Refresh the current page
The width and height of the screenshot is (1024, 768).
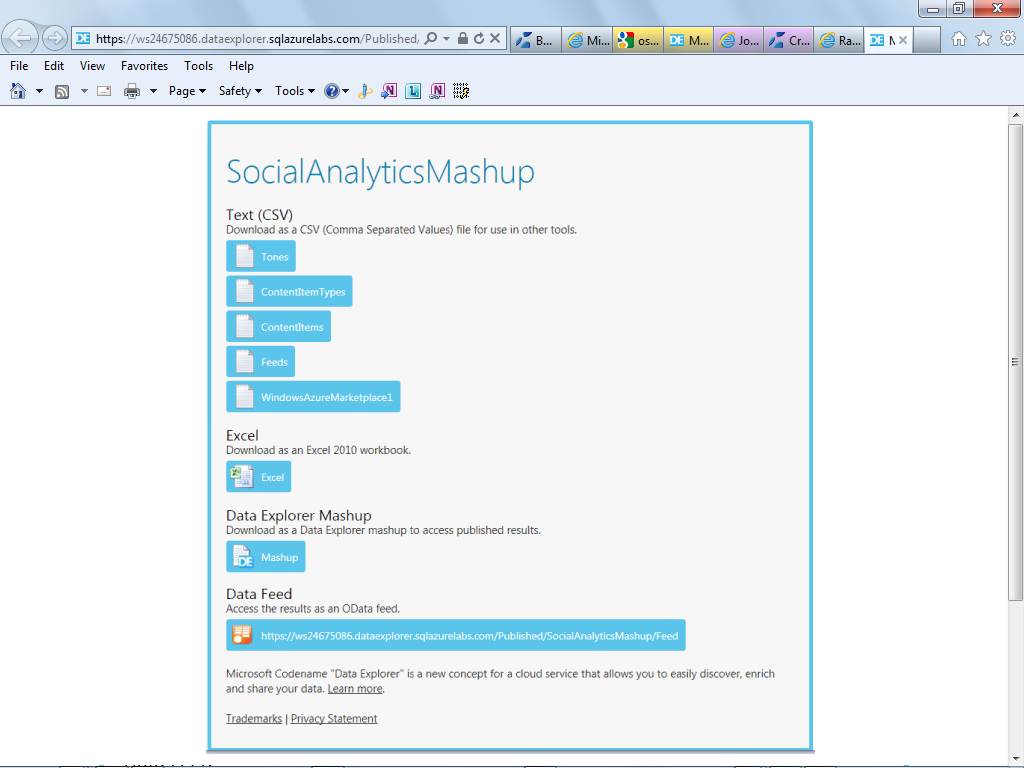click(x=479, y=39)
